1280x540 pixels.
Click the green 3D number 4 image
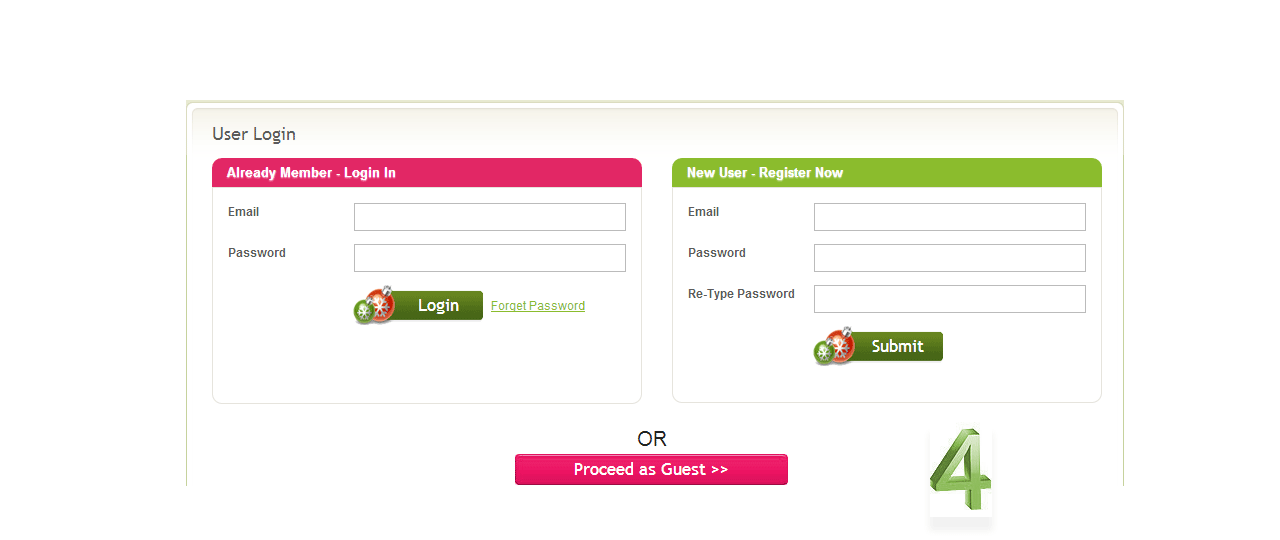coord(960,472)
